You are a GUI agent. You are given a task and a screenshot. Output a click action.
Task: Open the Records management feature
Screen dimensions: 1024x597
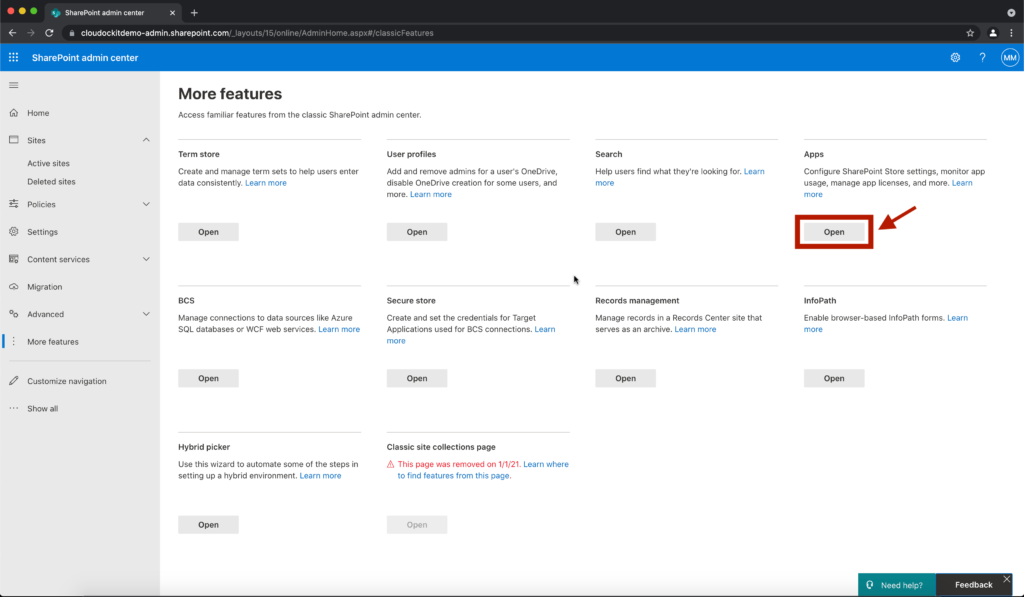point(625,378)
